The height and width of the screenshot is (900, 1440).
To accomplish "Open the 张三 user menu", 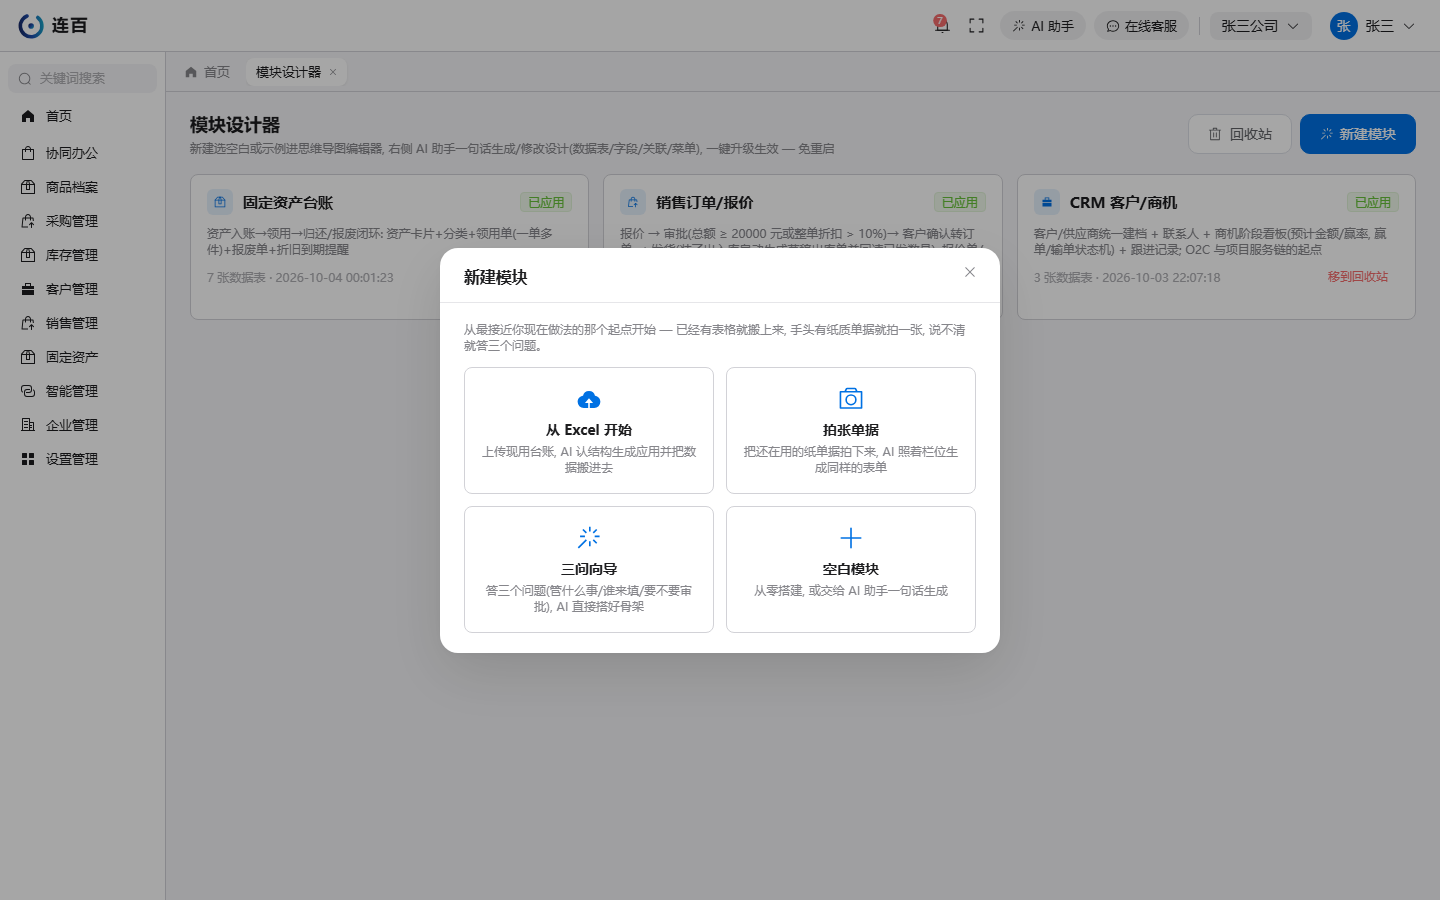I will tap(1373, 26).
